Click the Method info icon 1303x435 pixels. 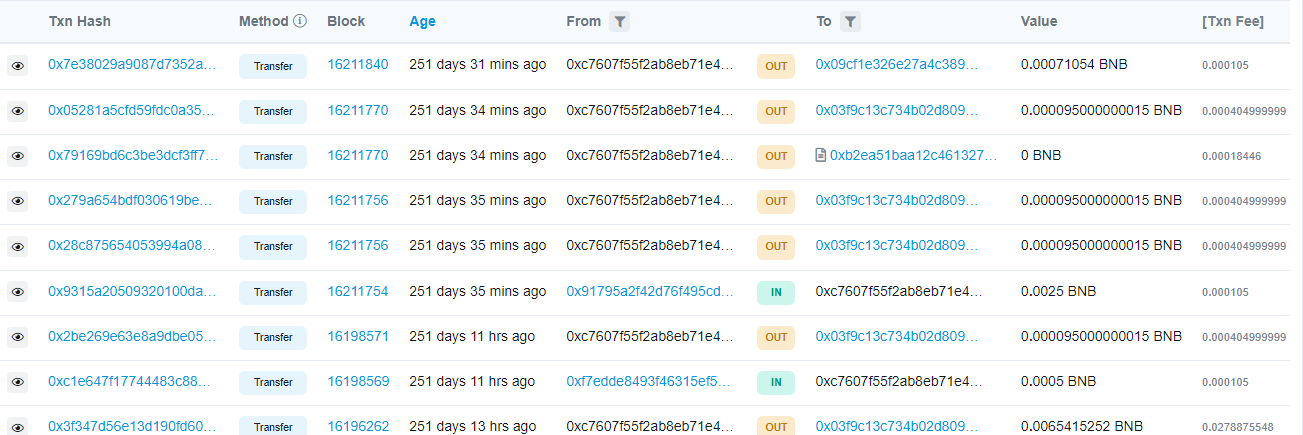pyautogui.click(x=300, y=21)
